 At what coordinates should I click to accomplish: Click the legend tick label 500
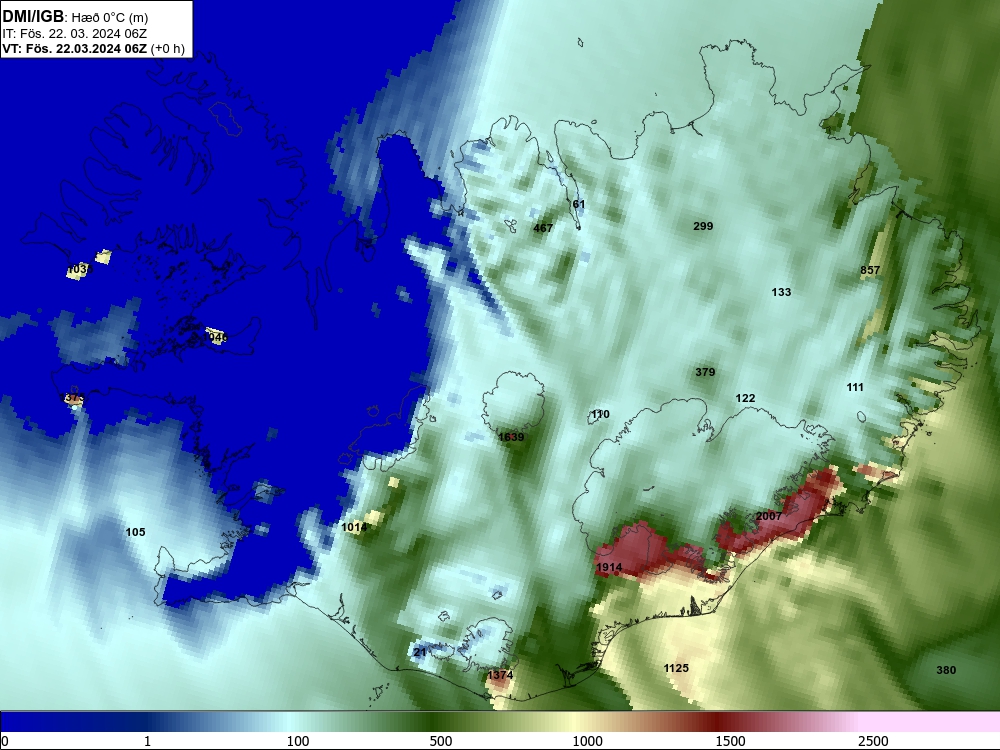pyautogui.click(x=441, y=741)
